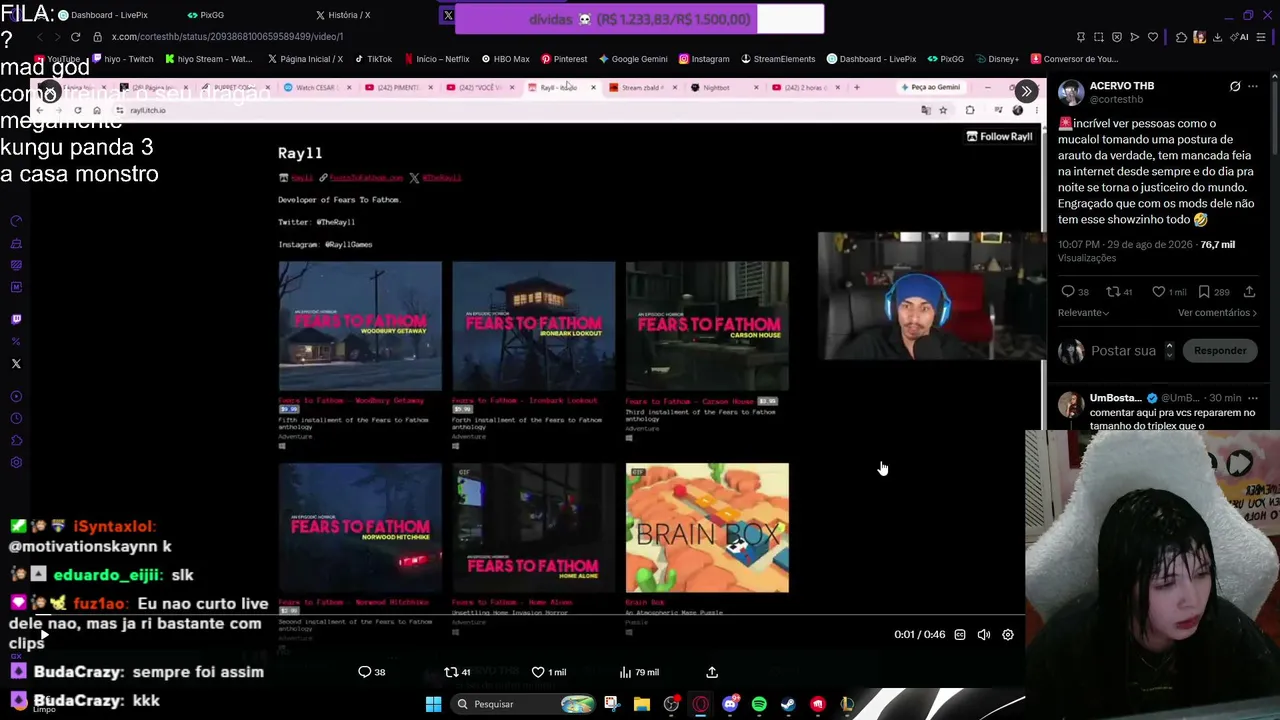Open the StreamElements bookmark
This screenshot has width=1280, height=720.
click(x=778, y=59)
